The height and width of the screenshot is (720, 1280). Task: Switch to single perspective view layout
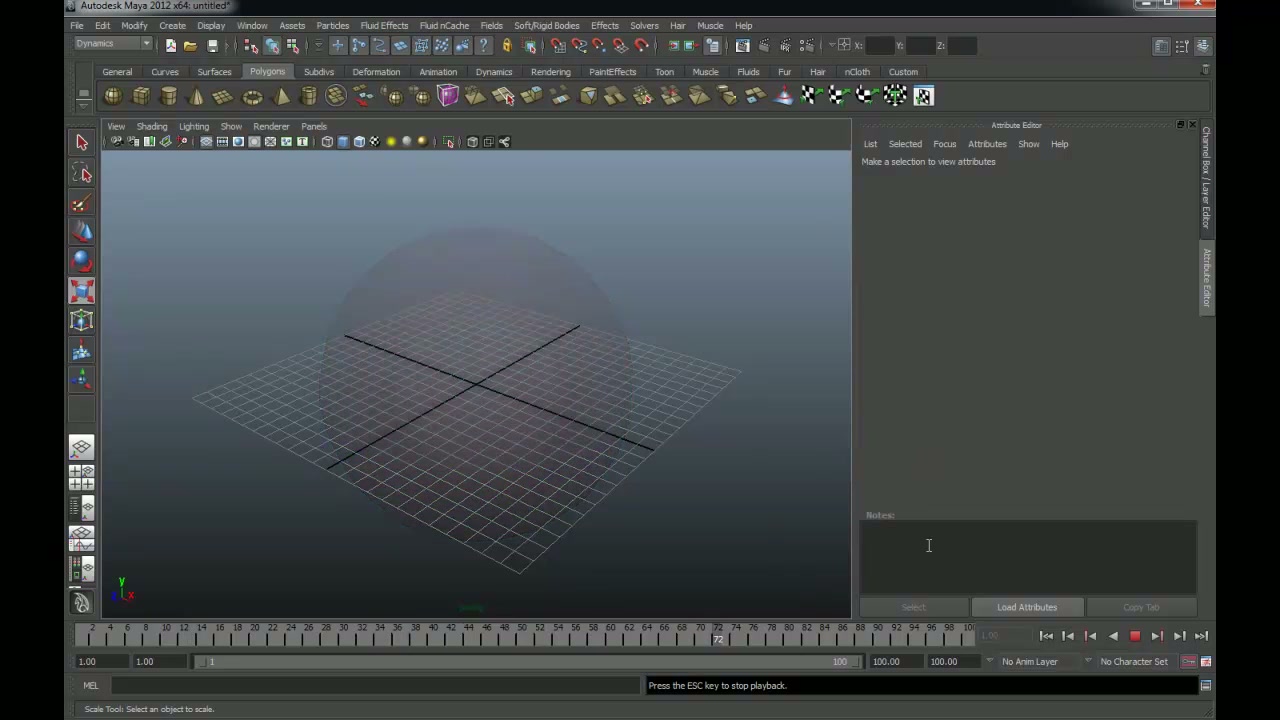82,447
